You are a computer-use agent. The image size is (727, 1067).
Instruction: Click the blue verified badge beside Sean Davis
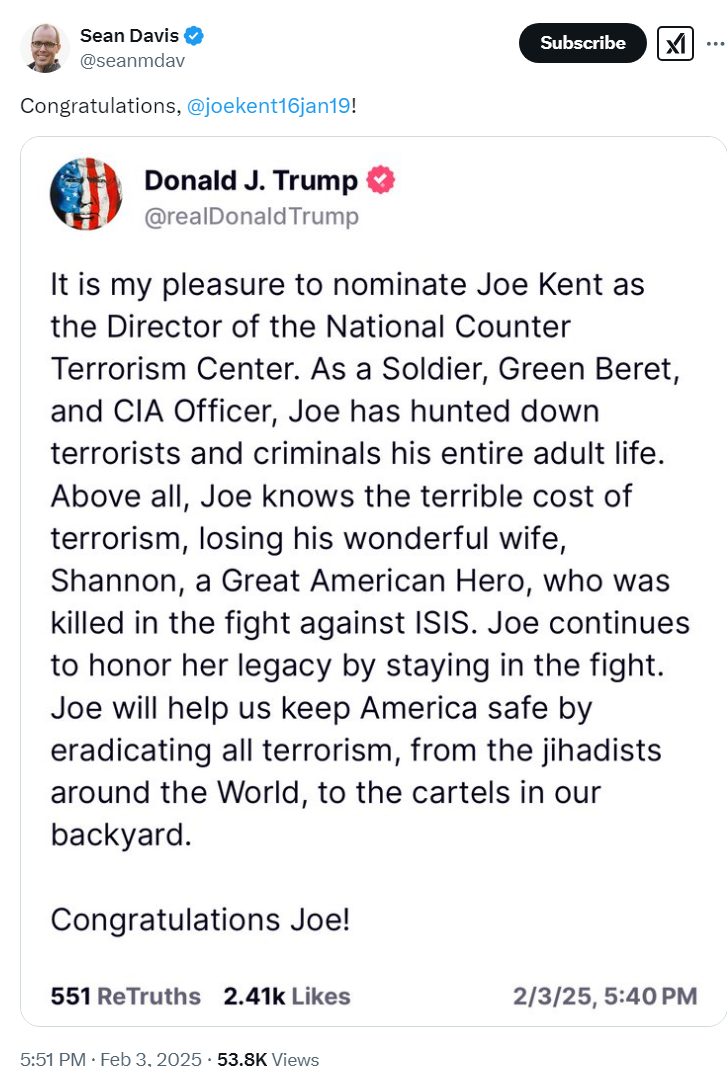(x=194, y=35)
